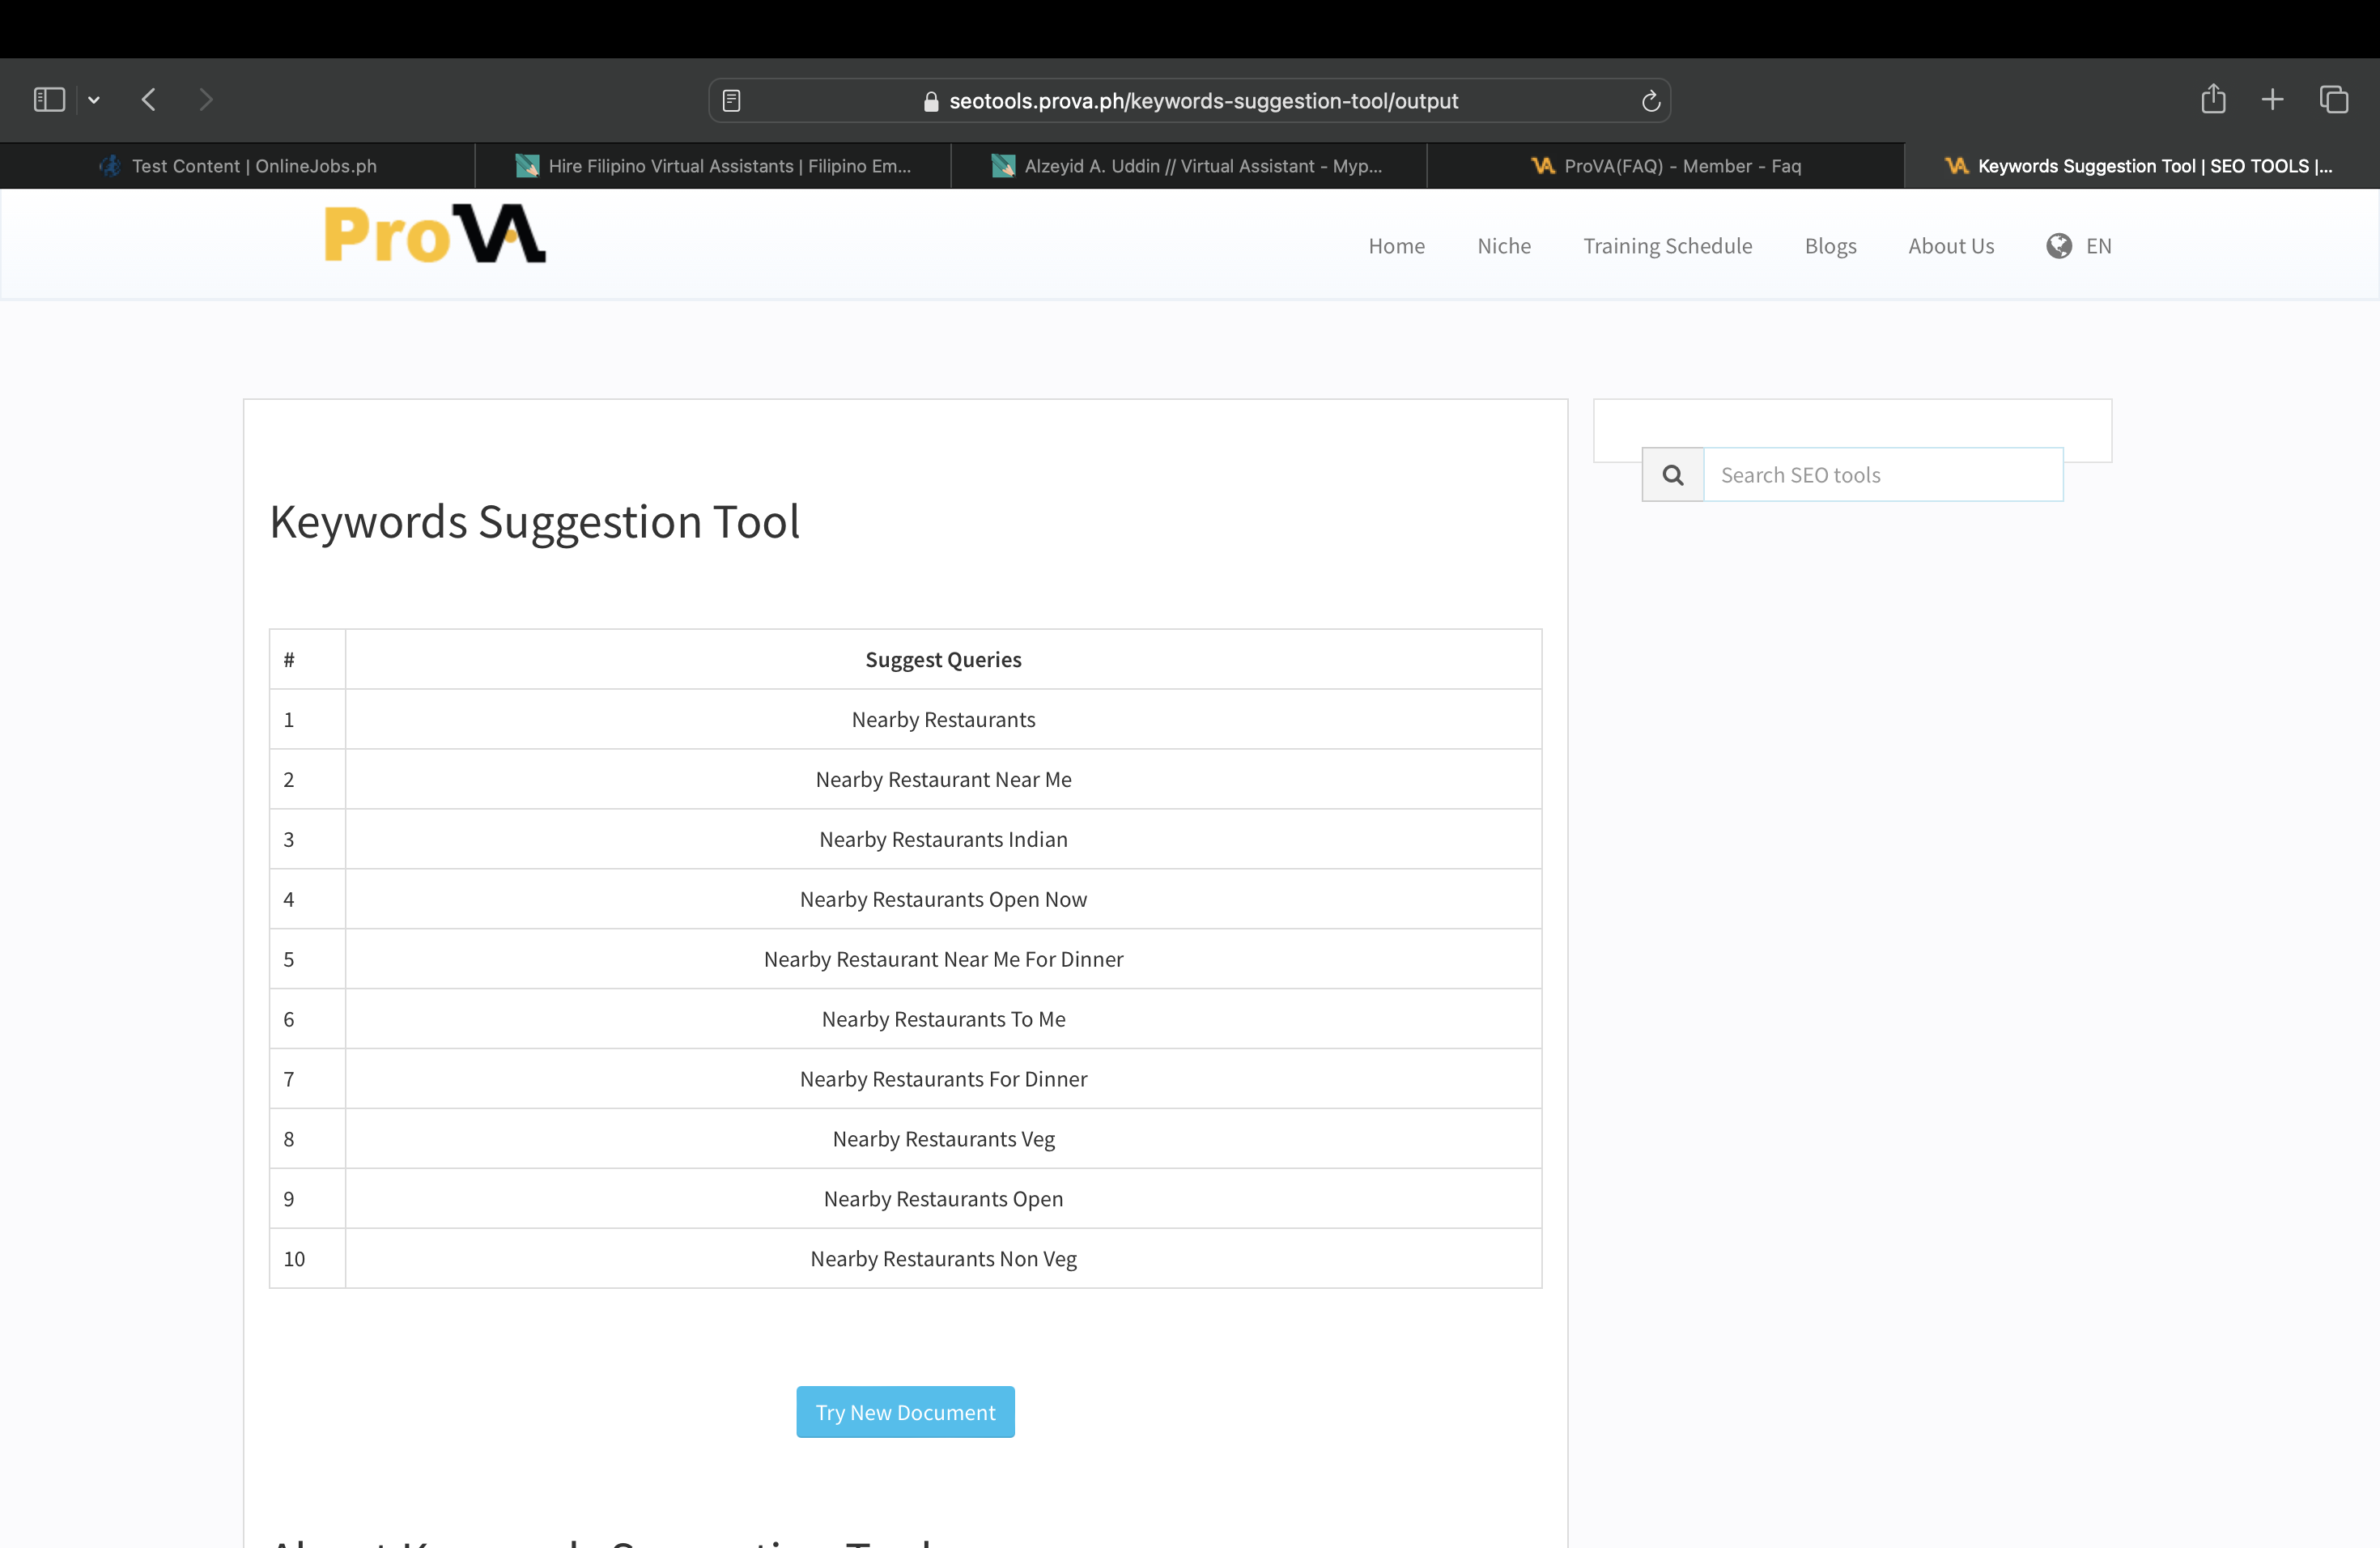Click the ProVA logo image
Screen dimensions: 2380x1548
(435, 235)
